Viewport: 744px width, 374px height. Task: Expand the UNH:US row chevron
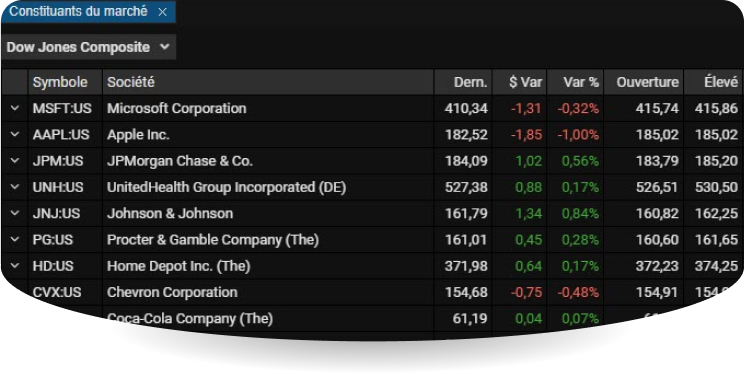15,187
